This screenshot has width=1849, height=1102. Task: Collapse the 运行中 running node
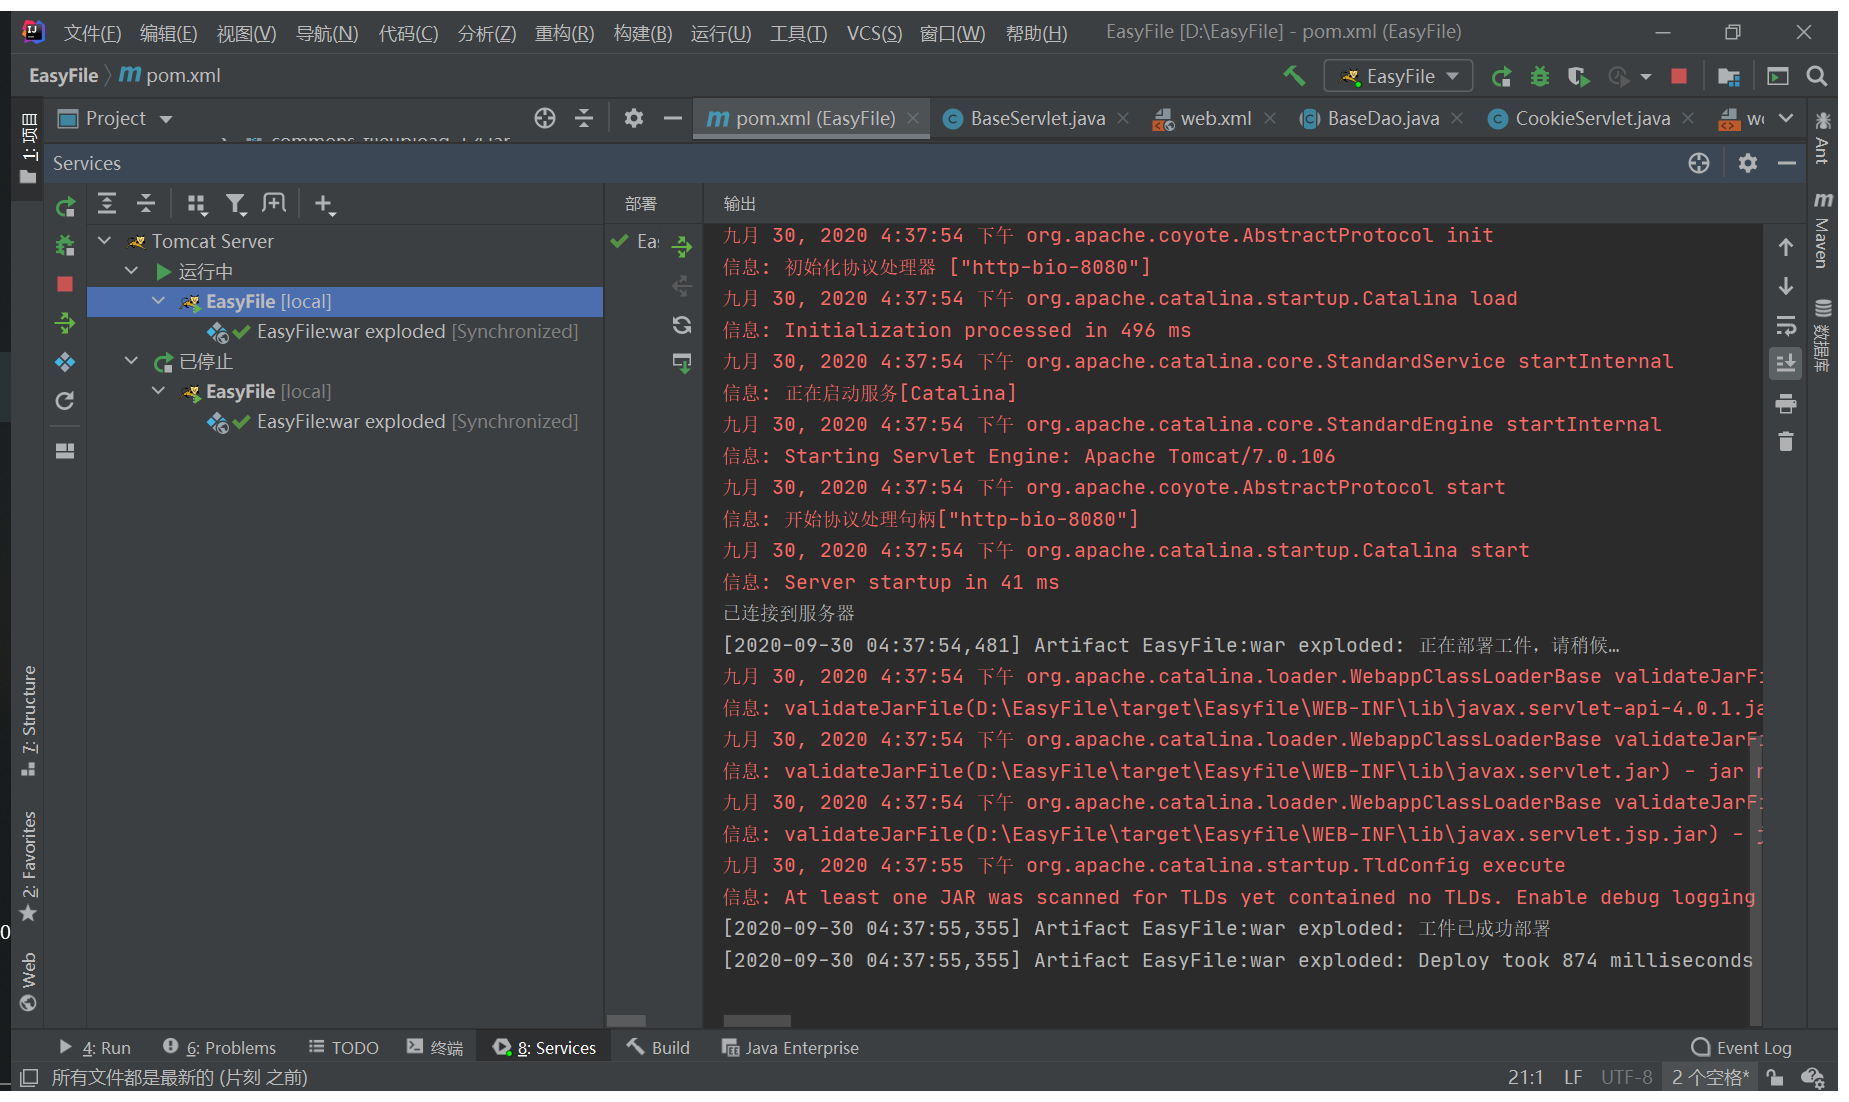pyautogui.click(x=131, y=271)
